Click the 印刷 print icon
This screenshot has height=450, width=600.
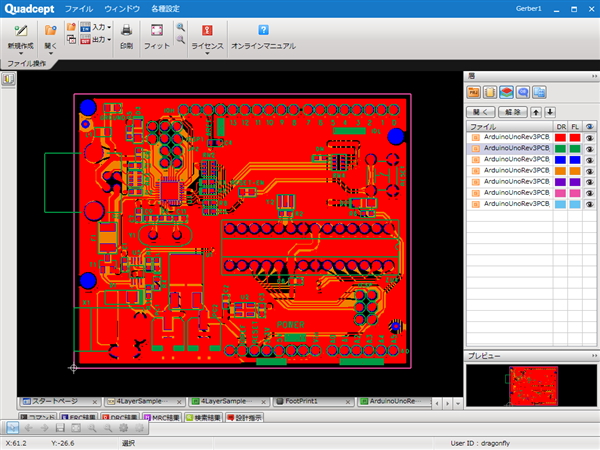[126, 31]
